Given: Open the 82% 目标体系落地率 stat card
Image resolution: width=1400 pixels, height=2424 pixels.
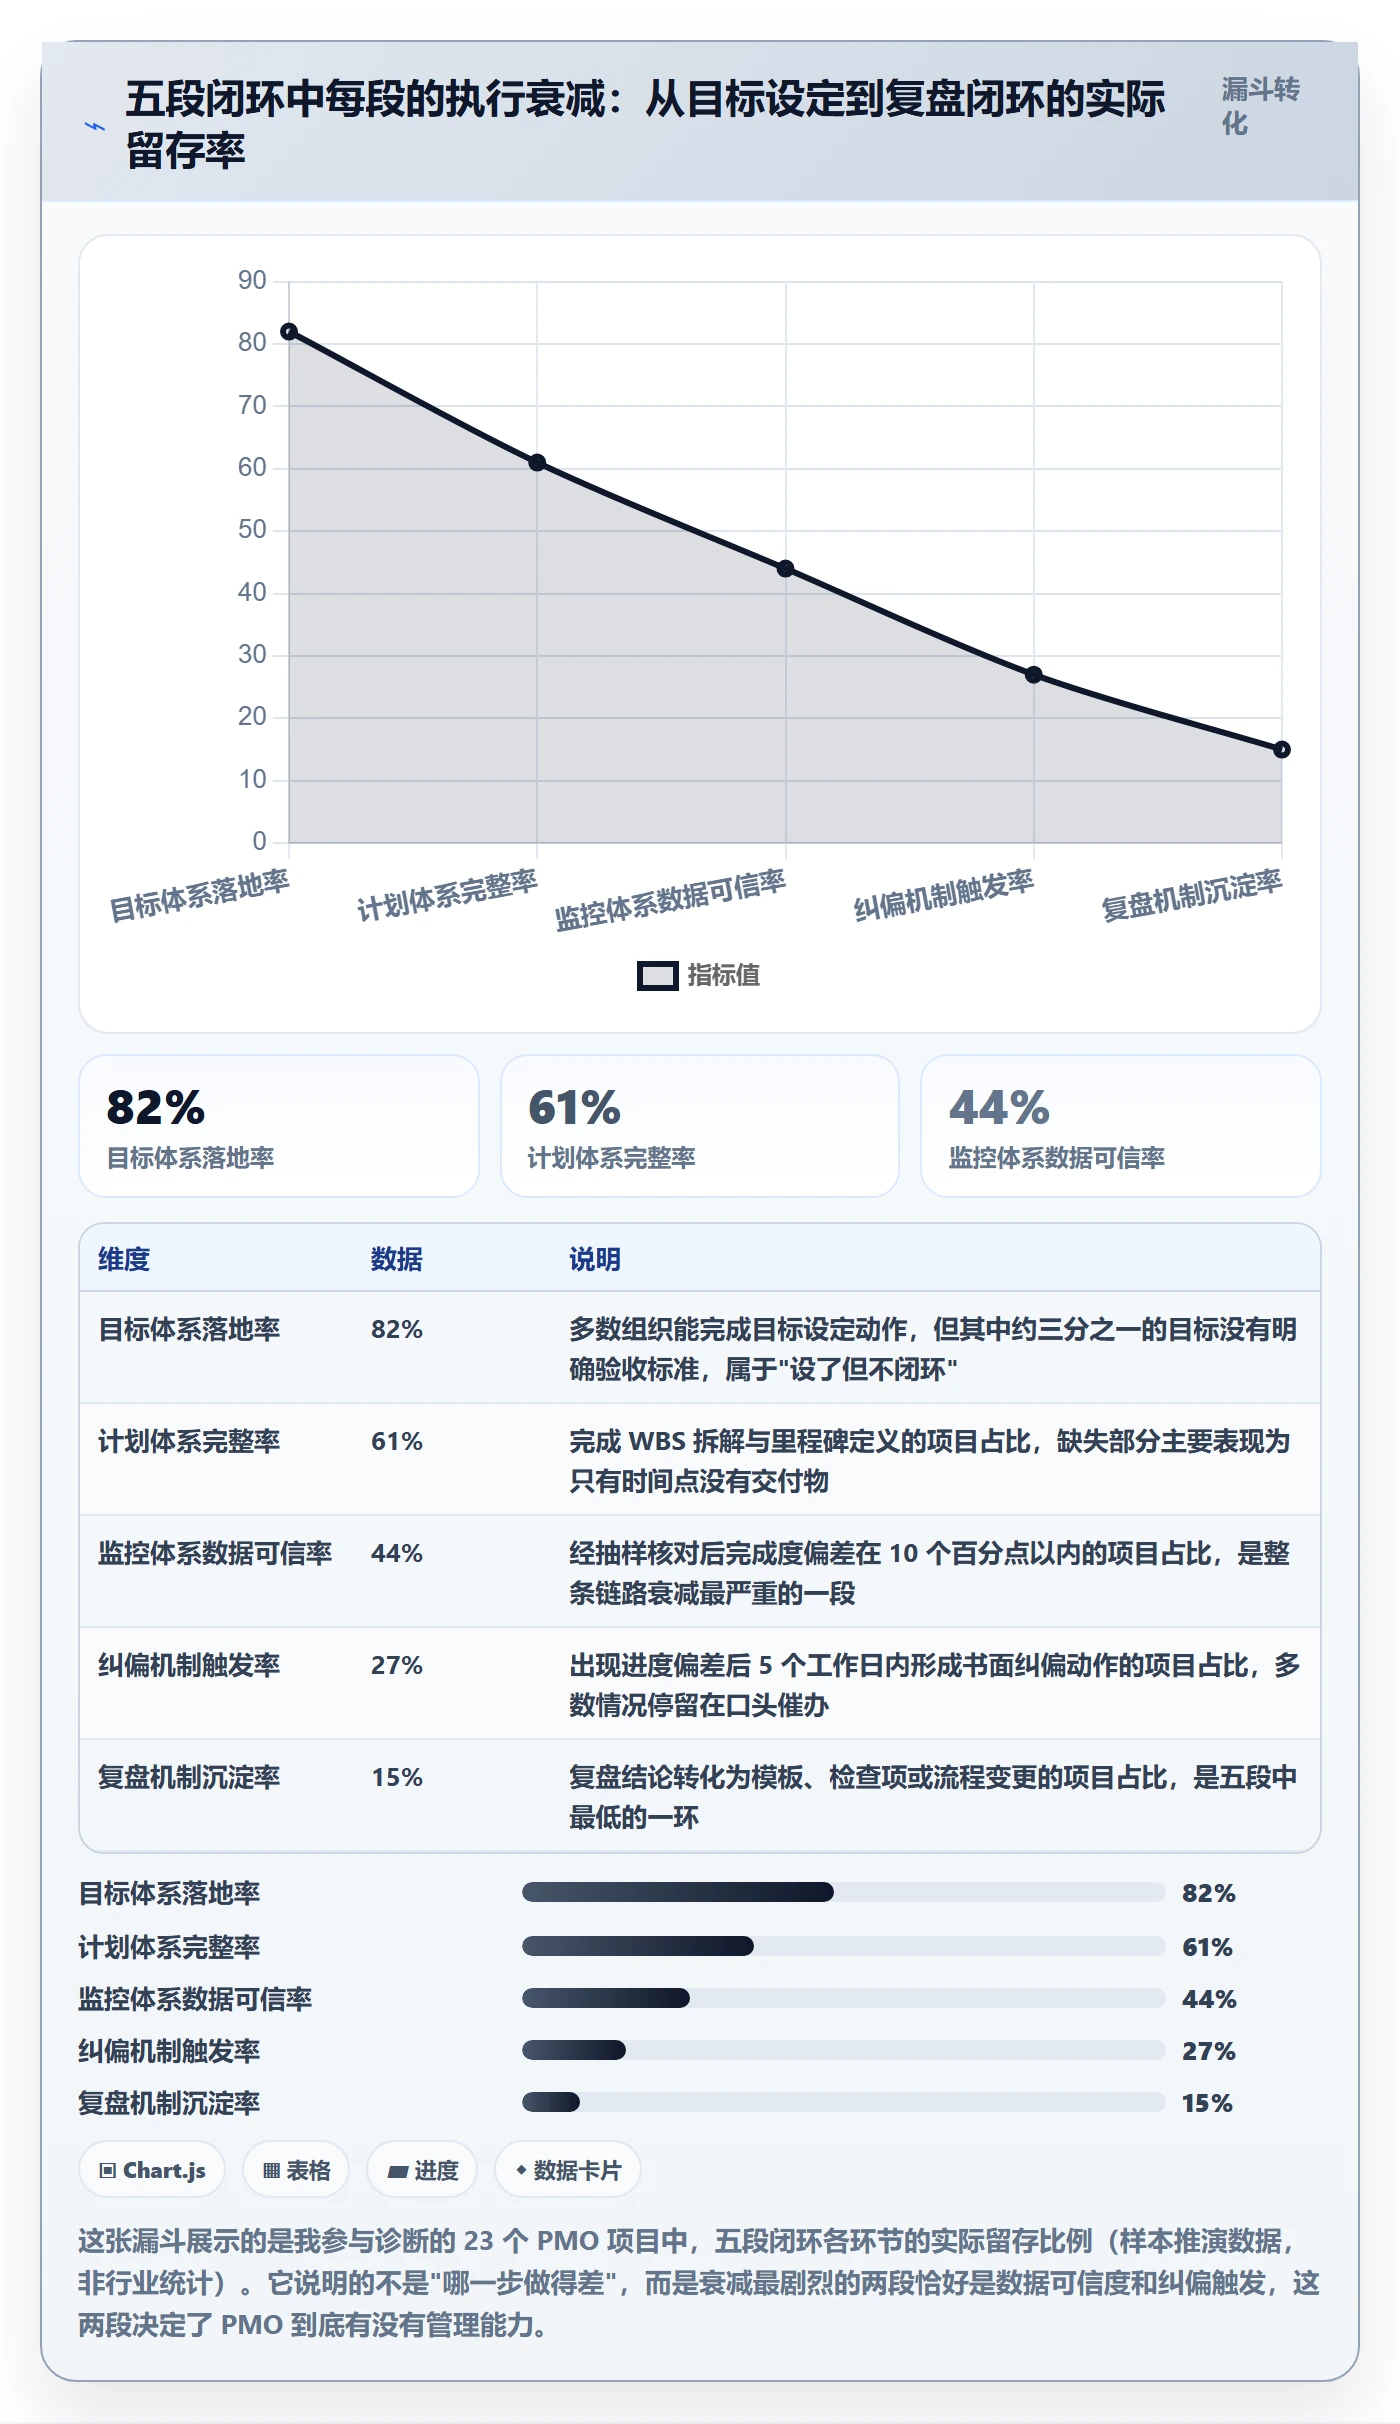Looking at the screenshot, I should click(279, 1126).
